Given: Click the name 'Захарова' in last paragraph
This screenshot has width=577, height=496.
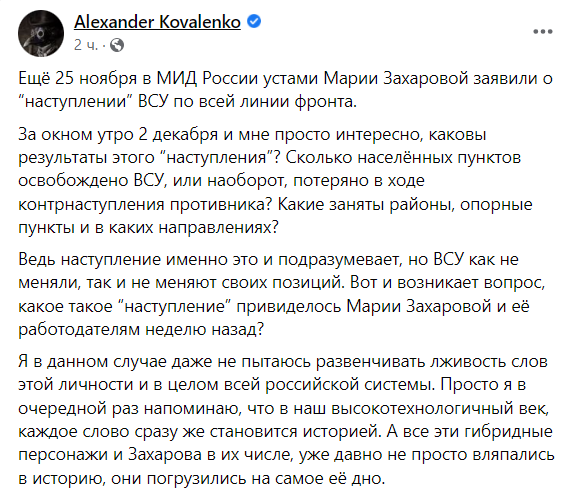Looking at the screenshot, I should point(165,455).
